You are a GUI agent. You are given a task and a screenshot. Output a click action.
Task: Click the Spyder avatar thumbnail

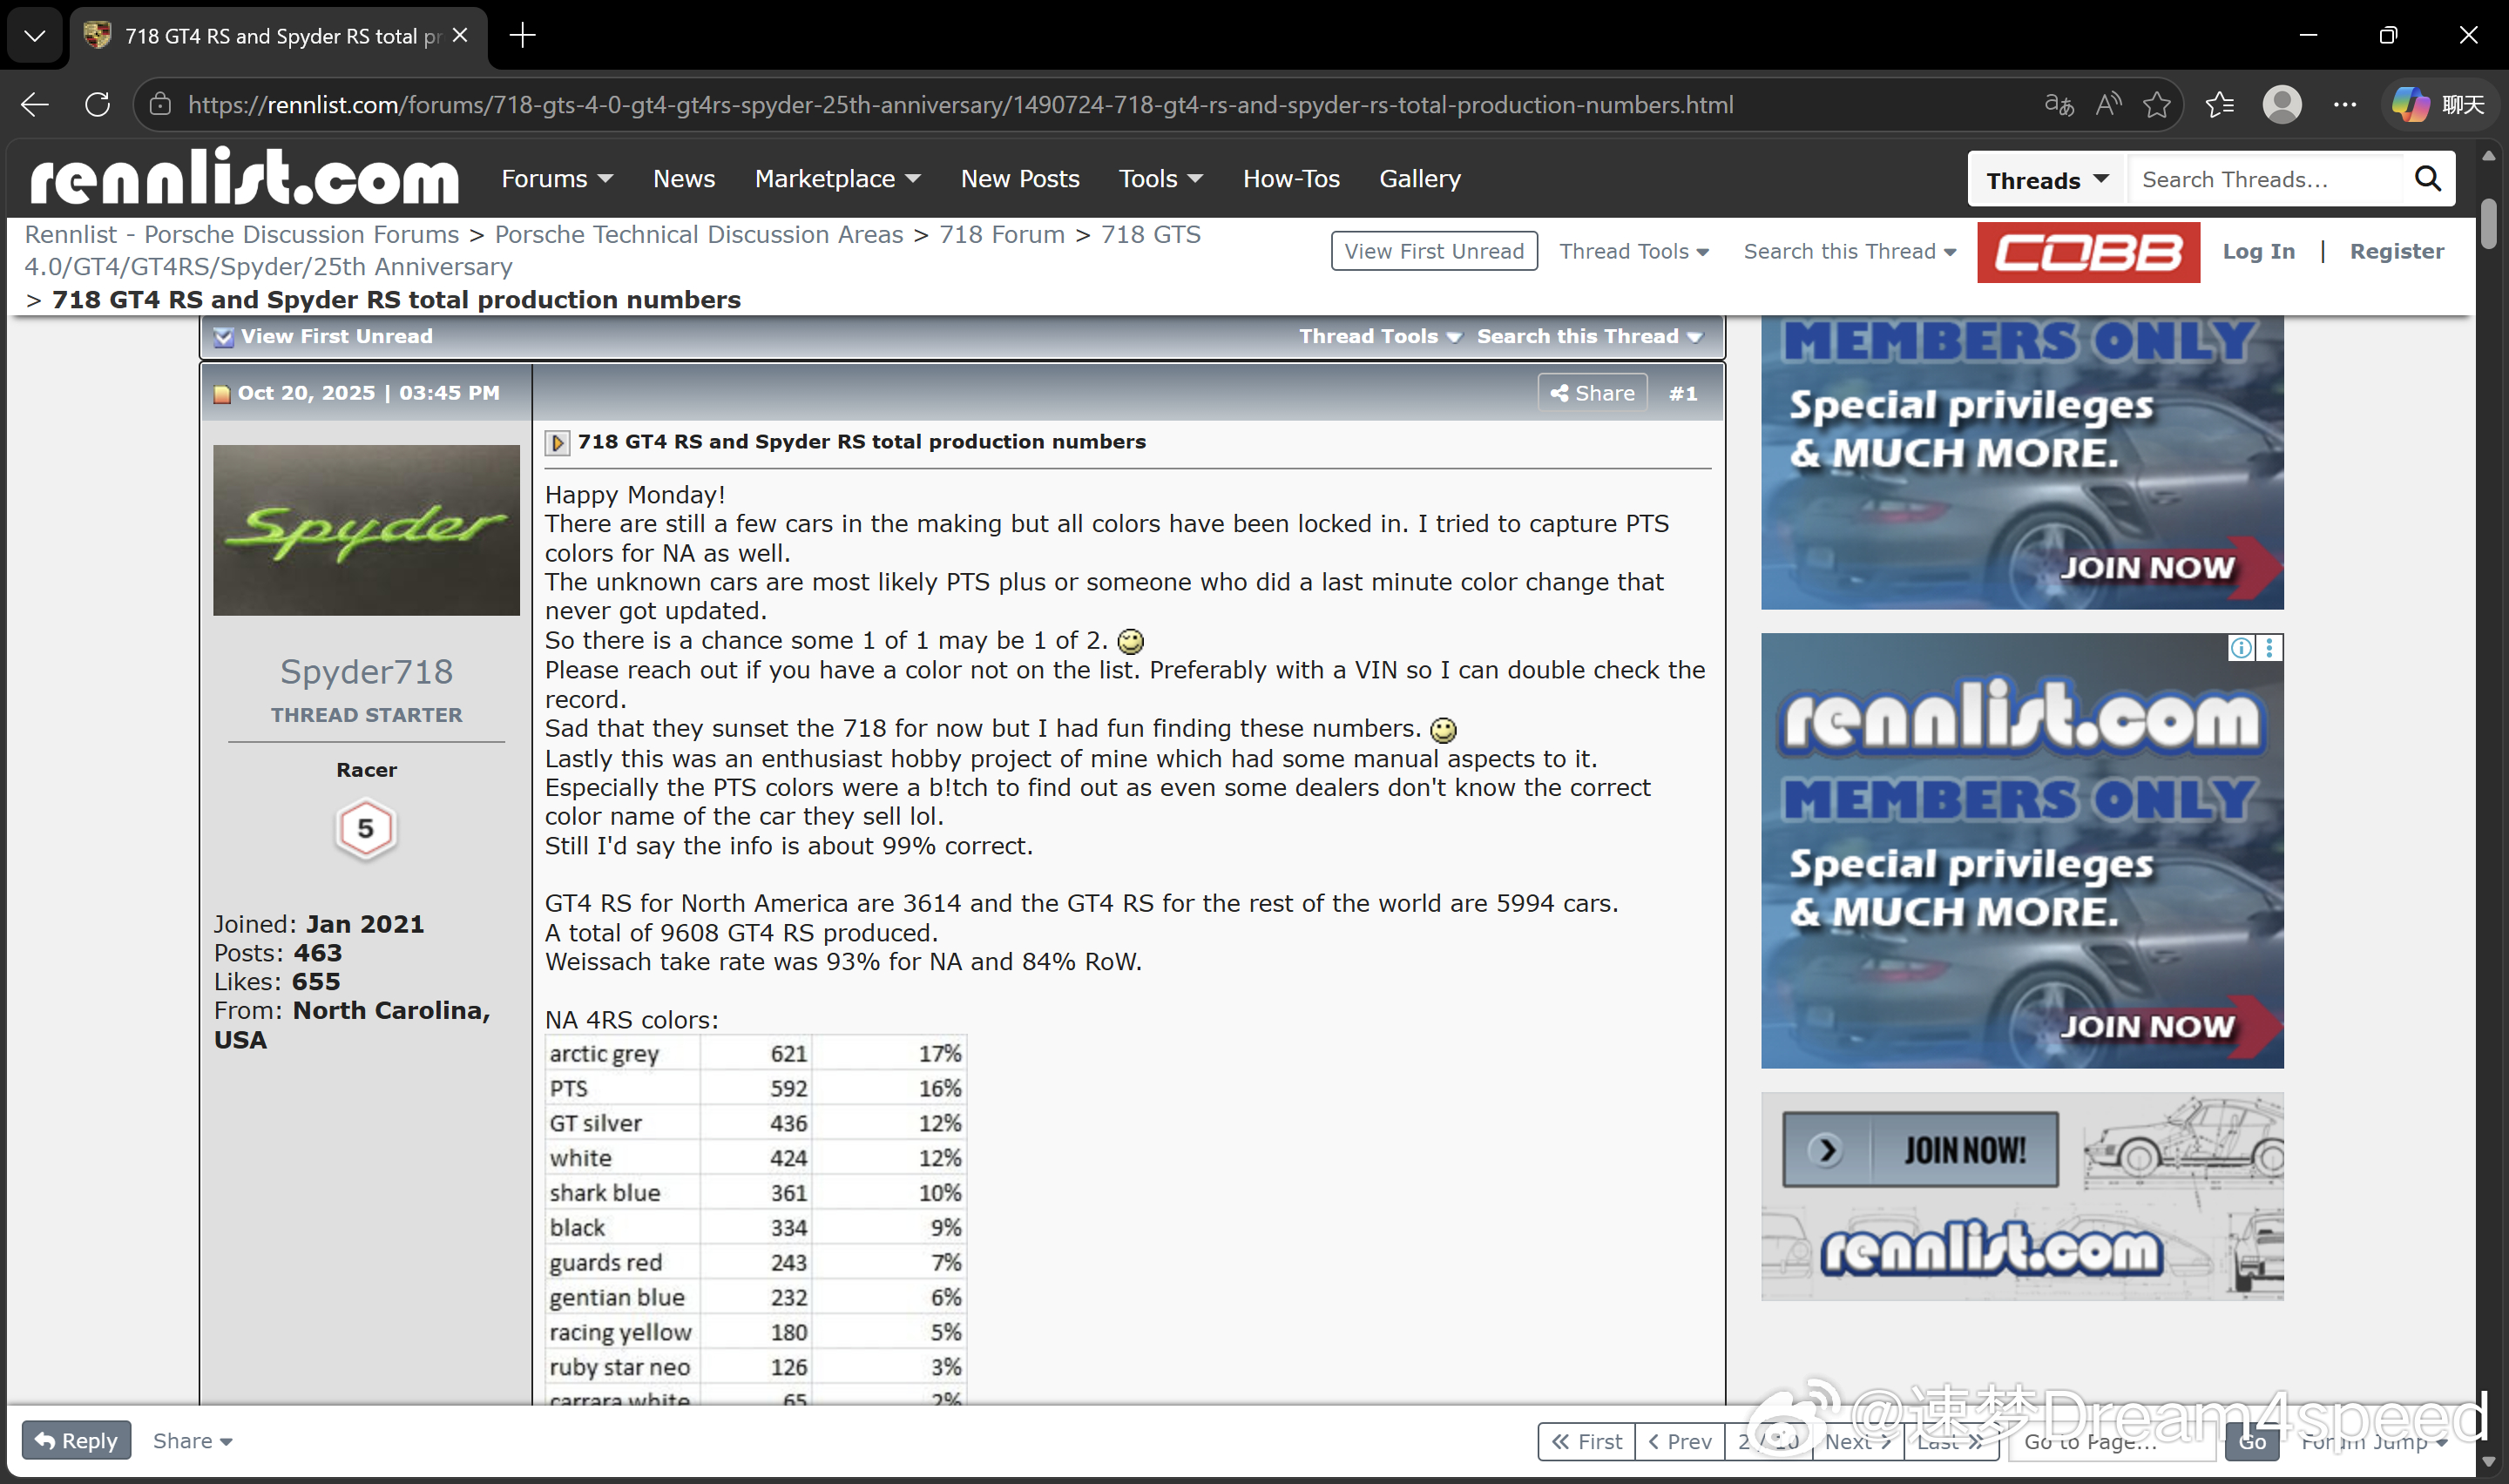[x=366, y=530]
